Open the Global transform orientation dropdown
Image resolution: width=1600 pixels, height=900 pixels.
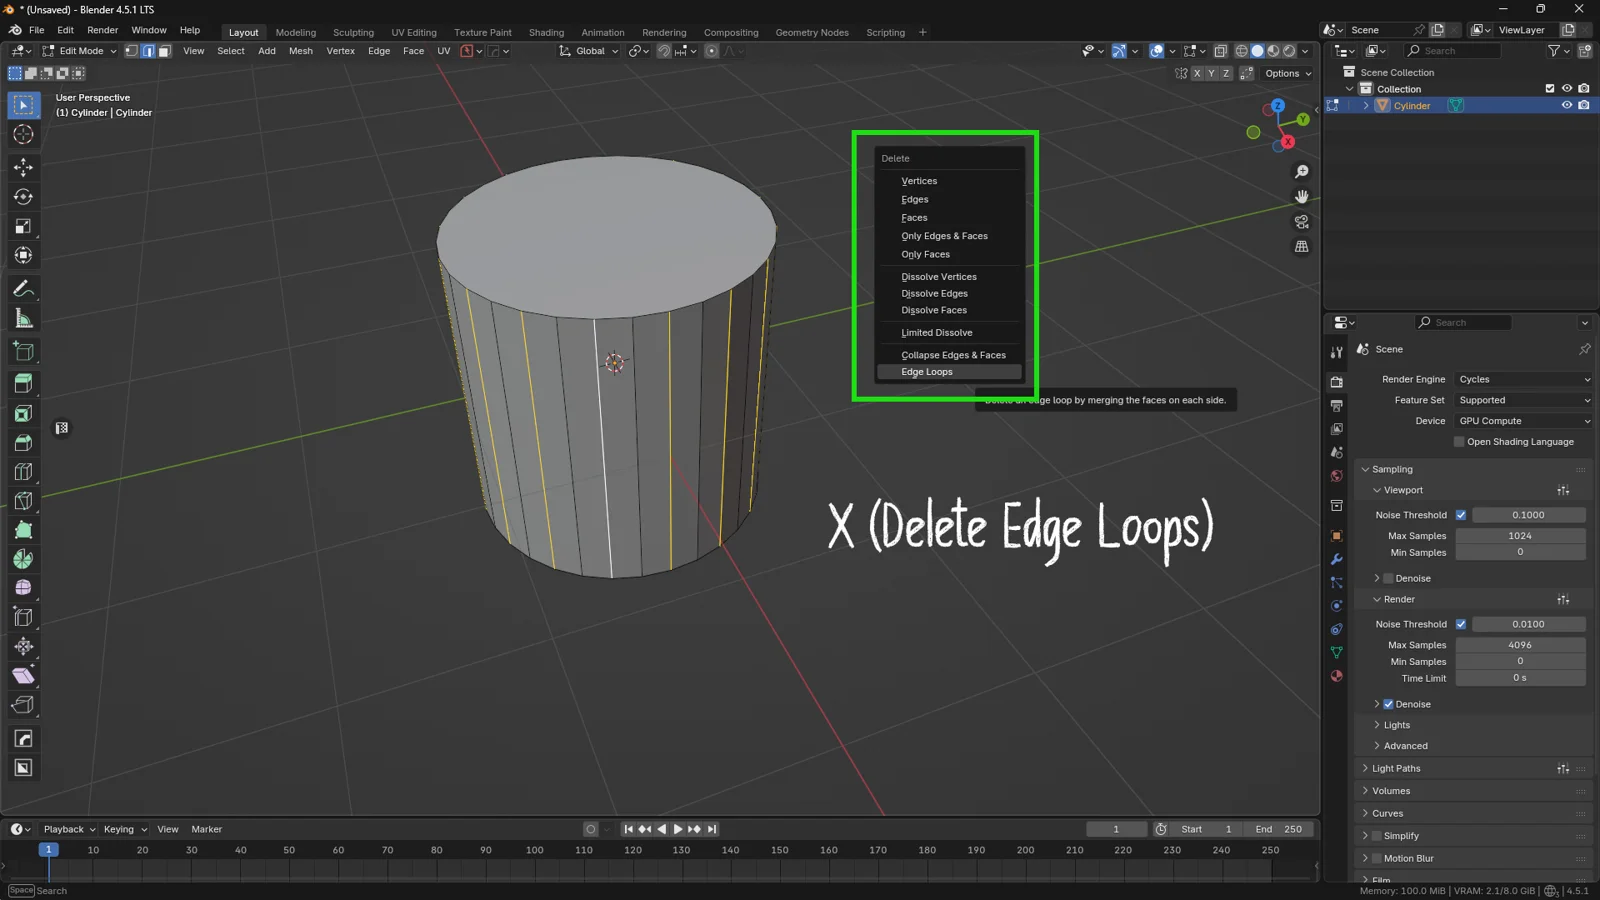point(589,51)
